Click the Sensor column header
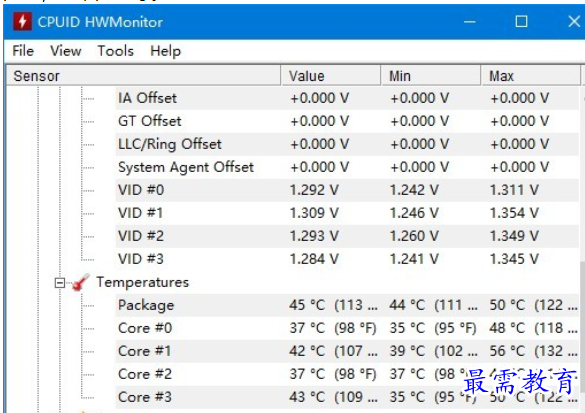 click(x=144, y=76)
